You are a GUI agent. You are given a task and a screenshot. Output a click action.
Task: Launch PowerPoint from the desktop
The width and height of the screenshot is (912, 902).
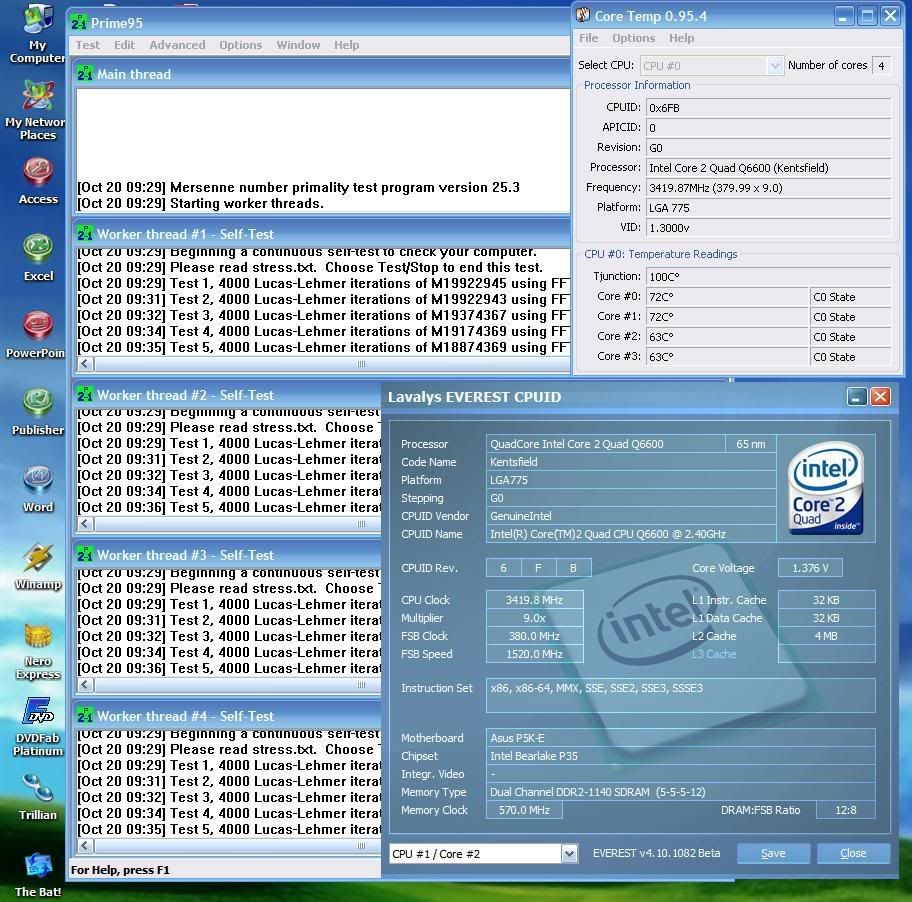point(36,335)
